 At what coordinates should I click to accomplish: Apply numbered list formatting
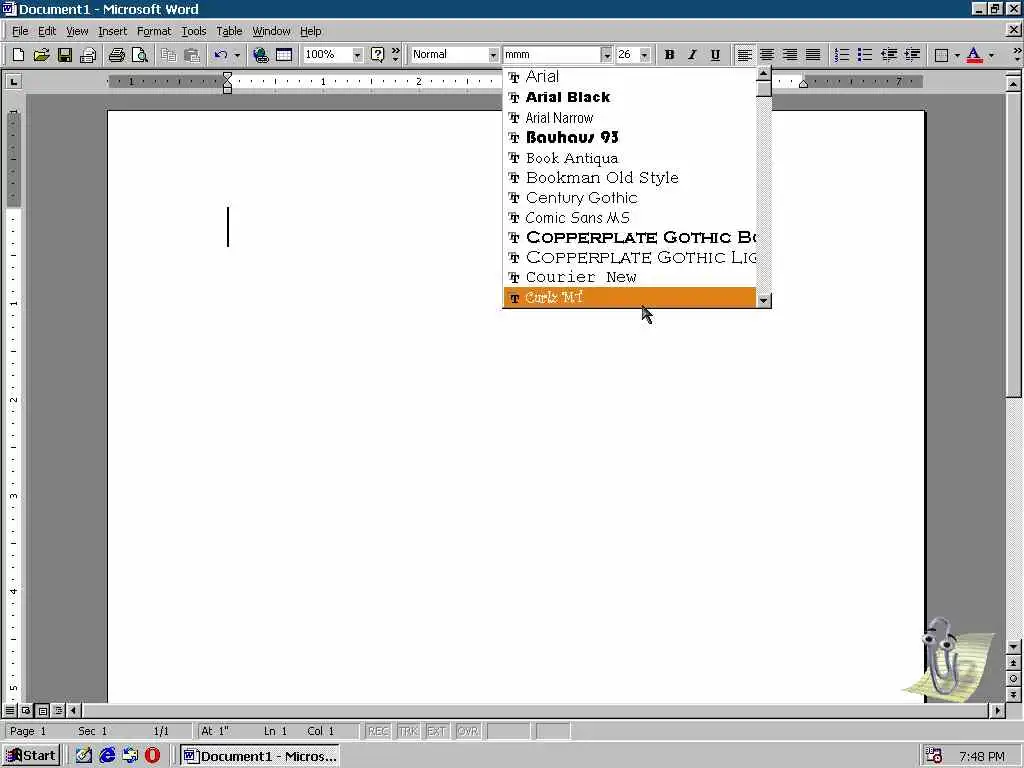(x=842, y=55)
